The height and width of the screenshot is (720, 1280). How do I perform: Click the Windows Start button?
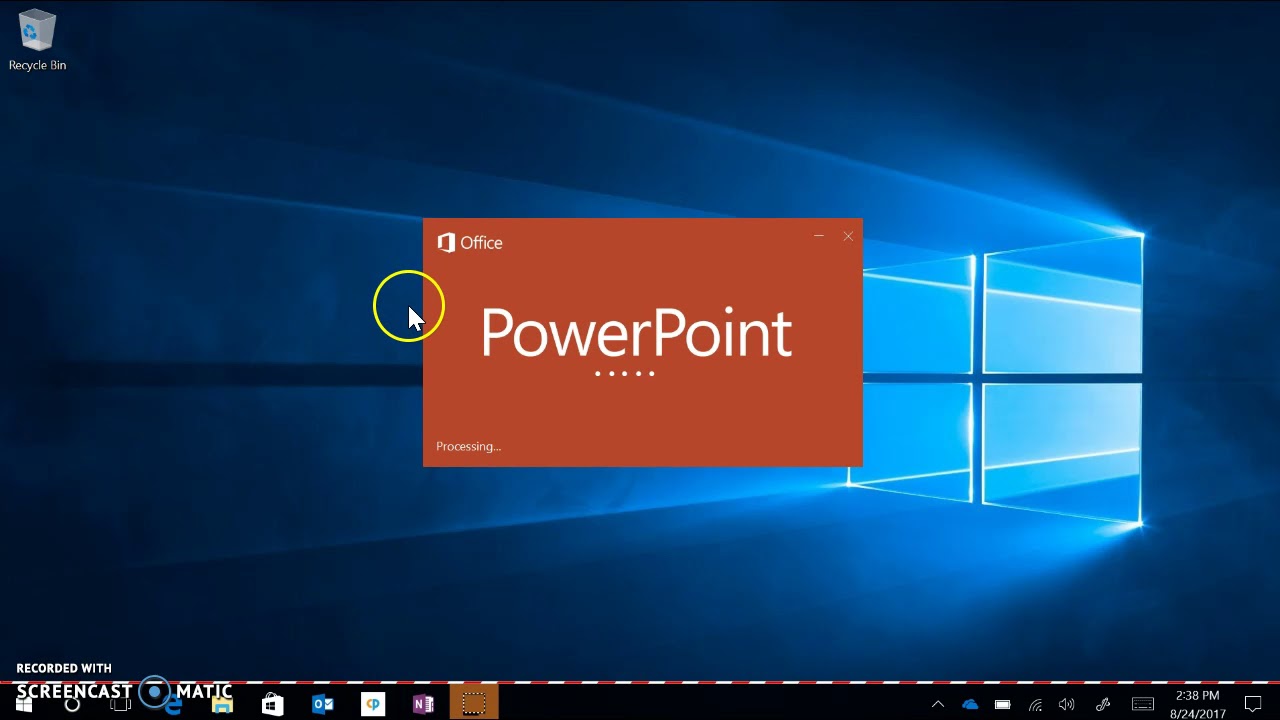(x=24, y=705)
